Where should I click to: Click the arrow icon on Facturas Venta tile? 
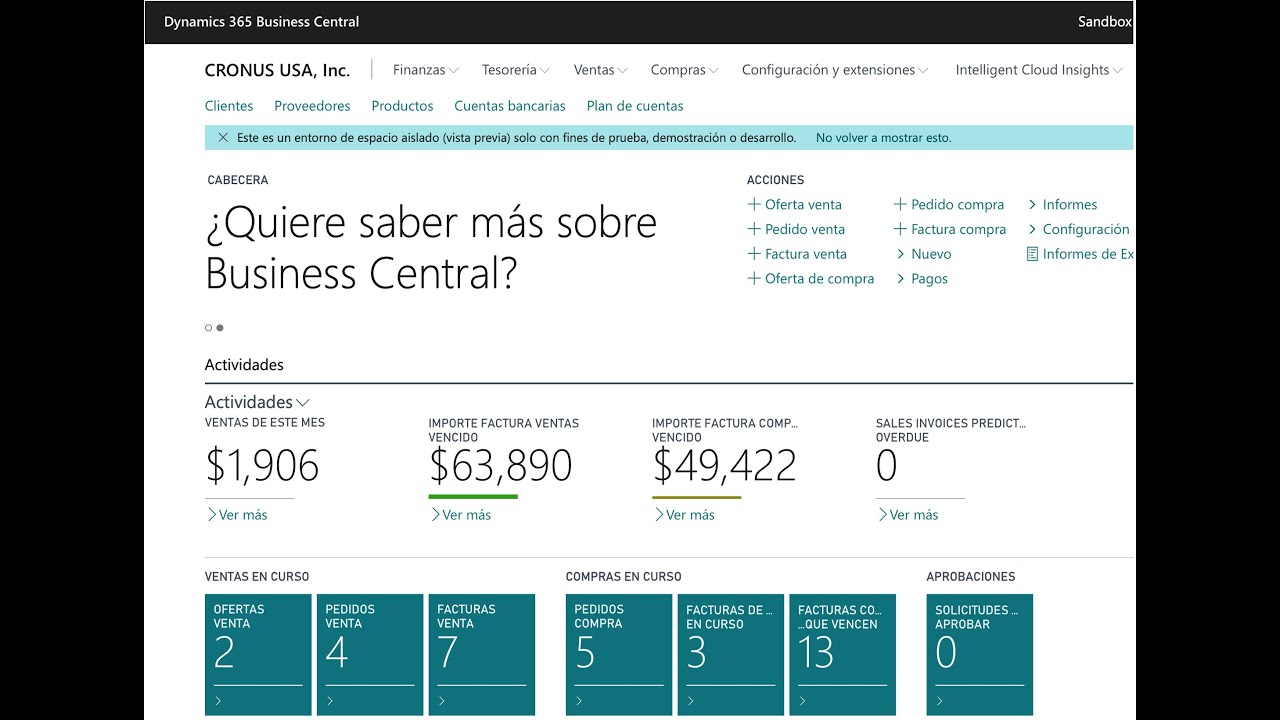(x=442, y=701)
